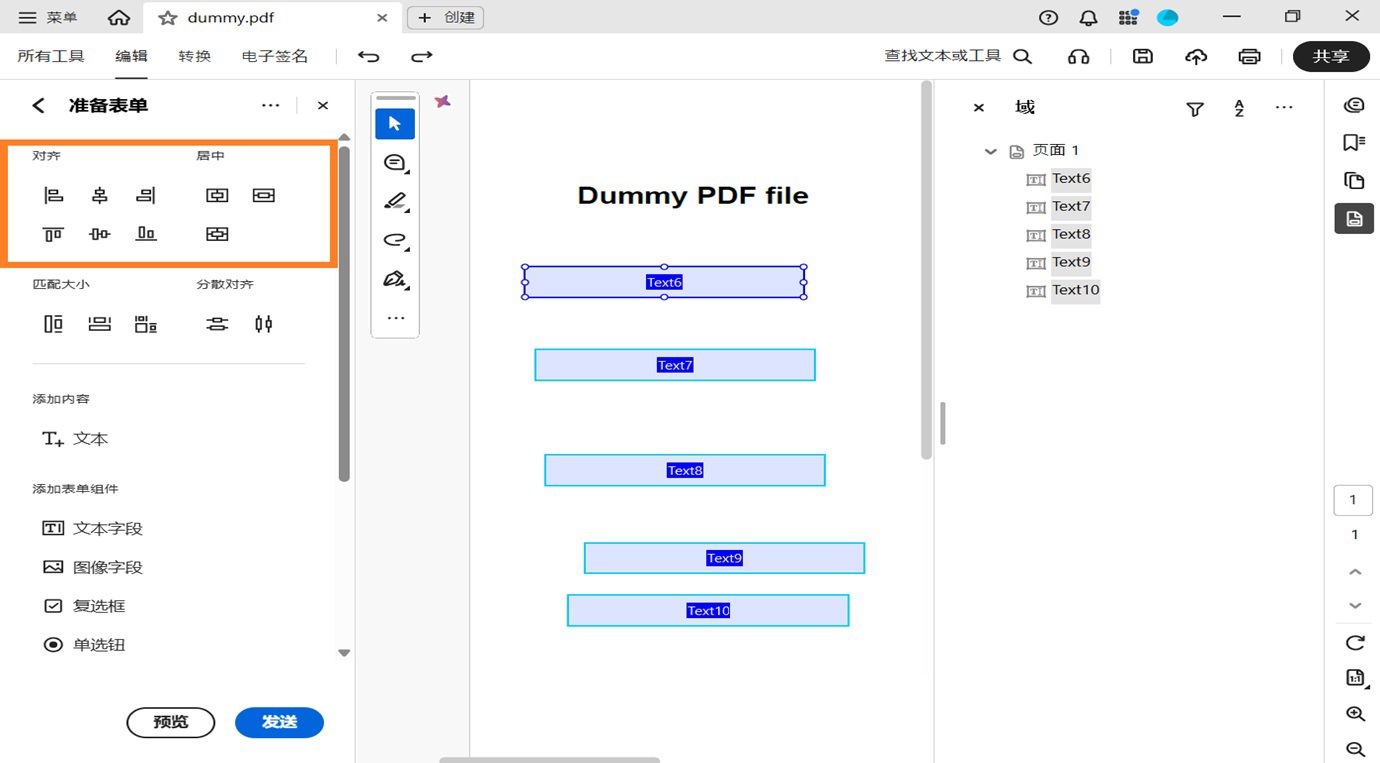Open the signature pen tool dropdown
This screenshot has width=1380, height=763.
[395, 279]
